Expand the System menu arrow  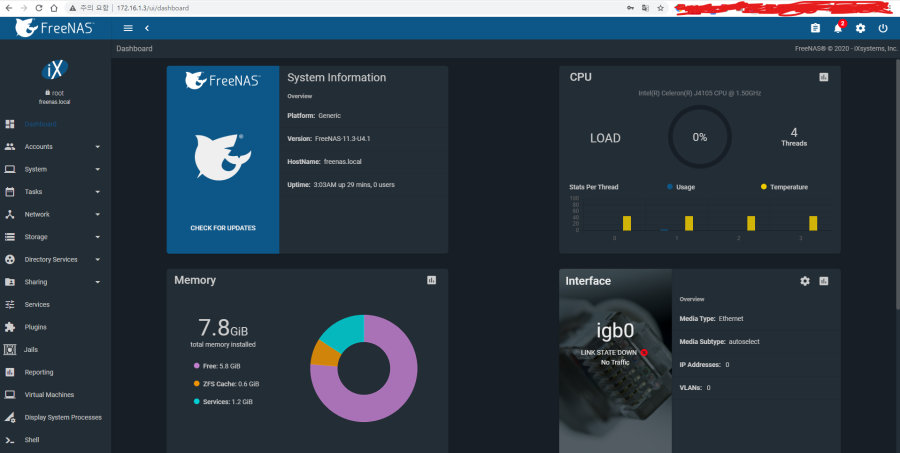tap(98, 169)
